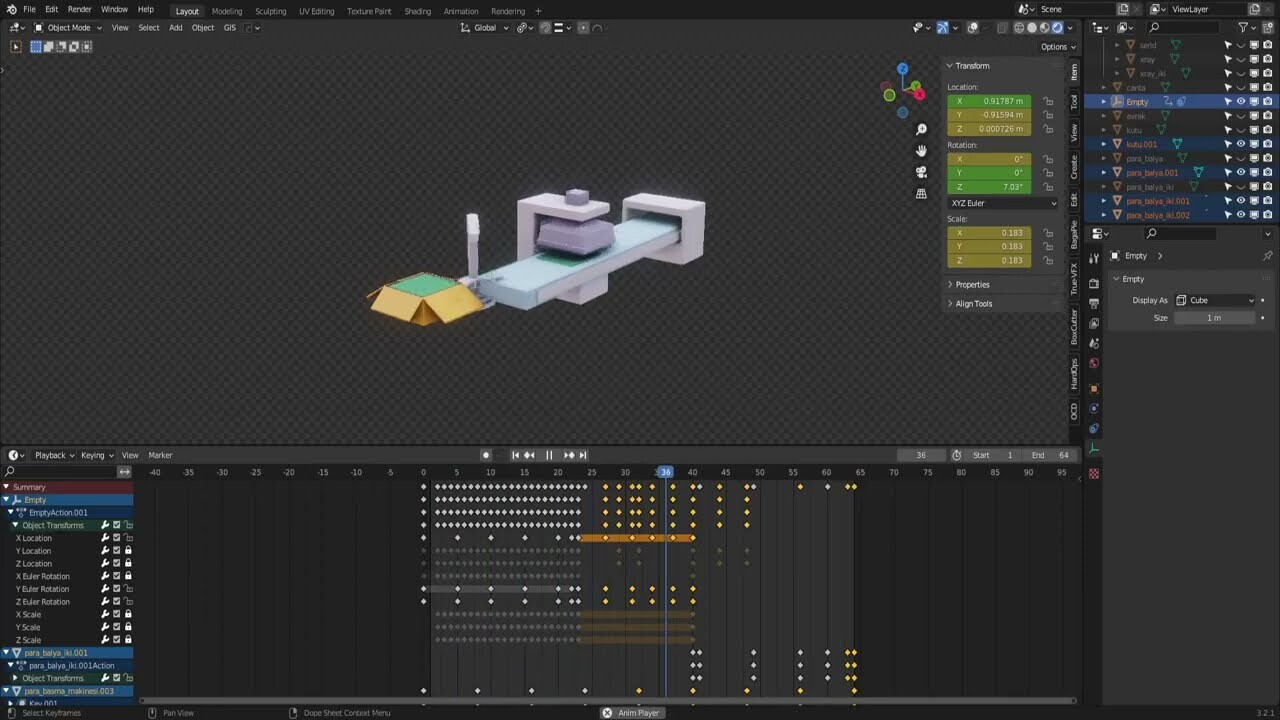Click the current frame field showing 36

click(920, 455)
